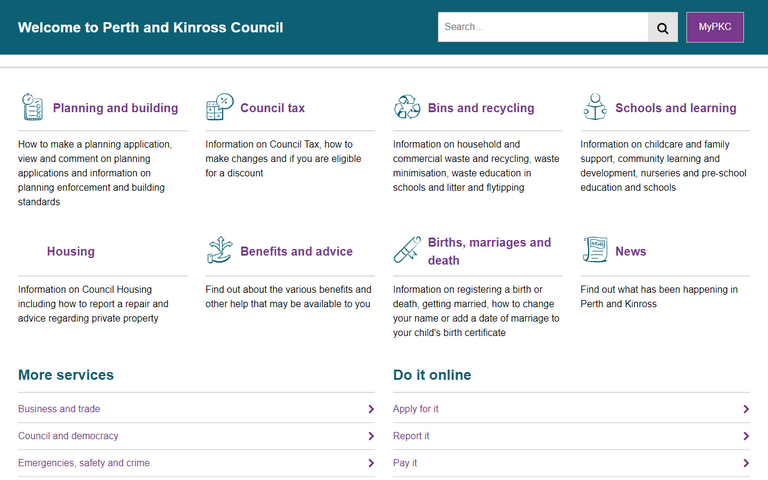Open the Apply for it chevron
768x480 pixels.
click(x=746, y=409)
